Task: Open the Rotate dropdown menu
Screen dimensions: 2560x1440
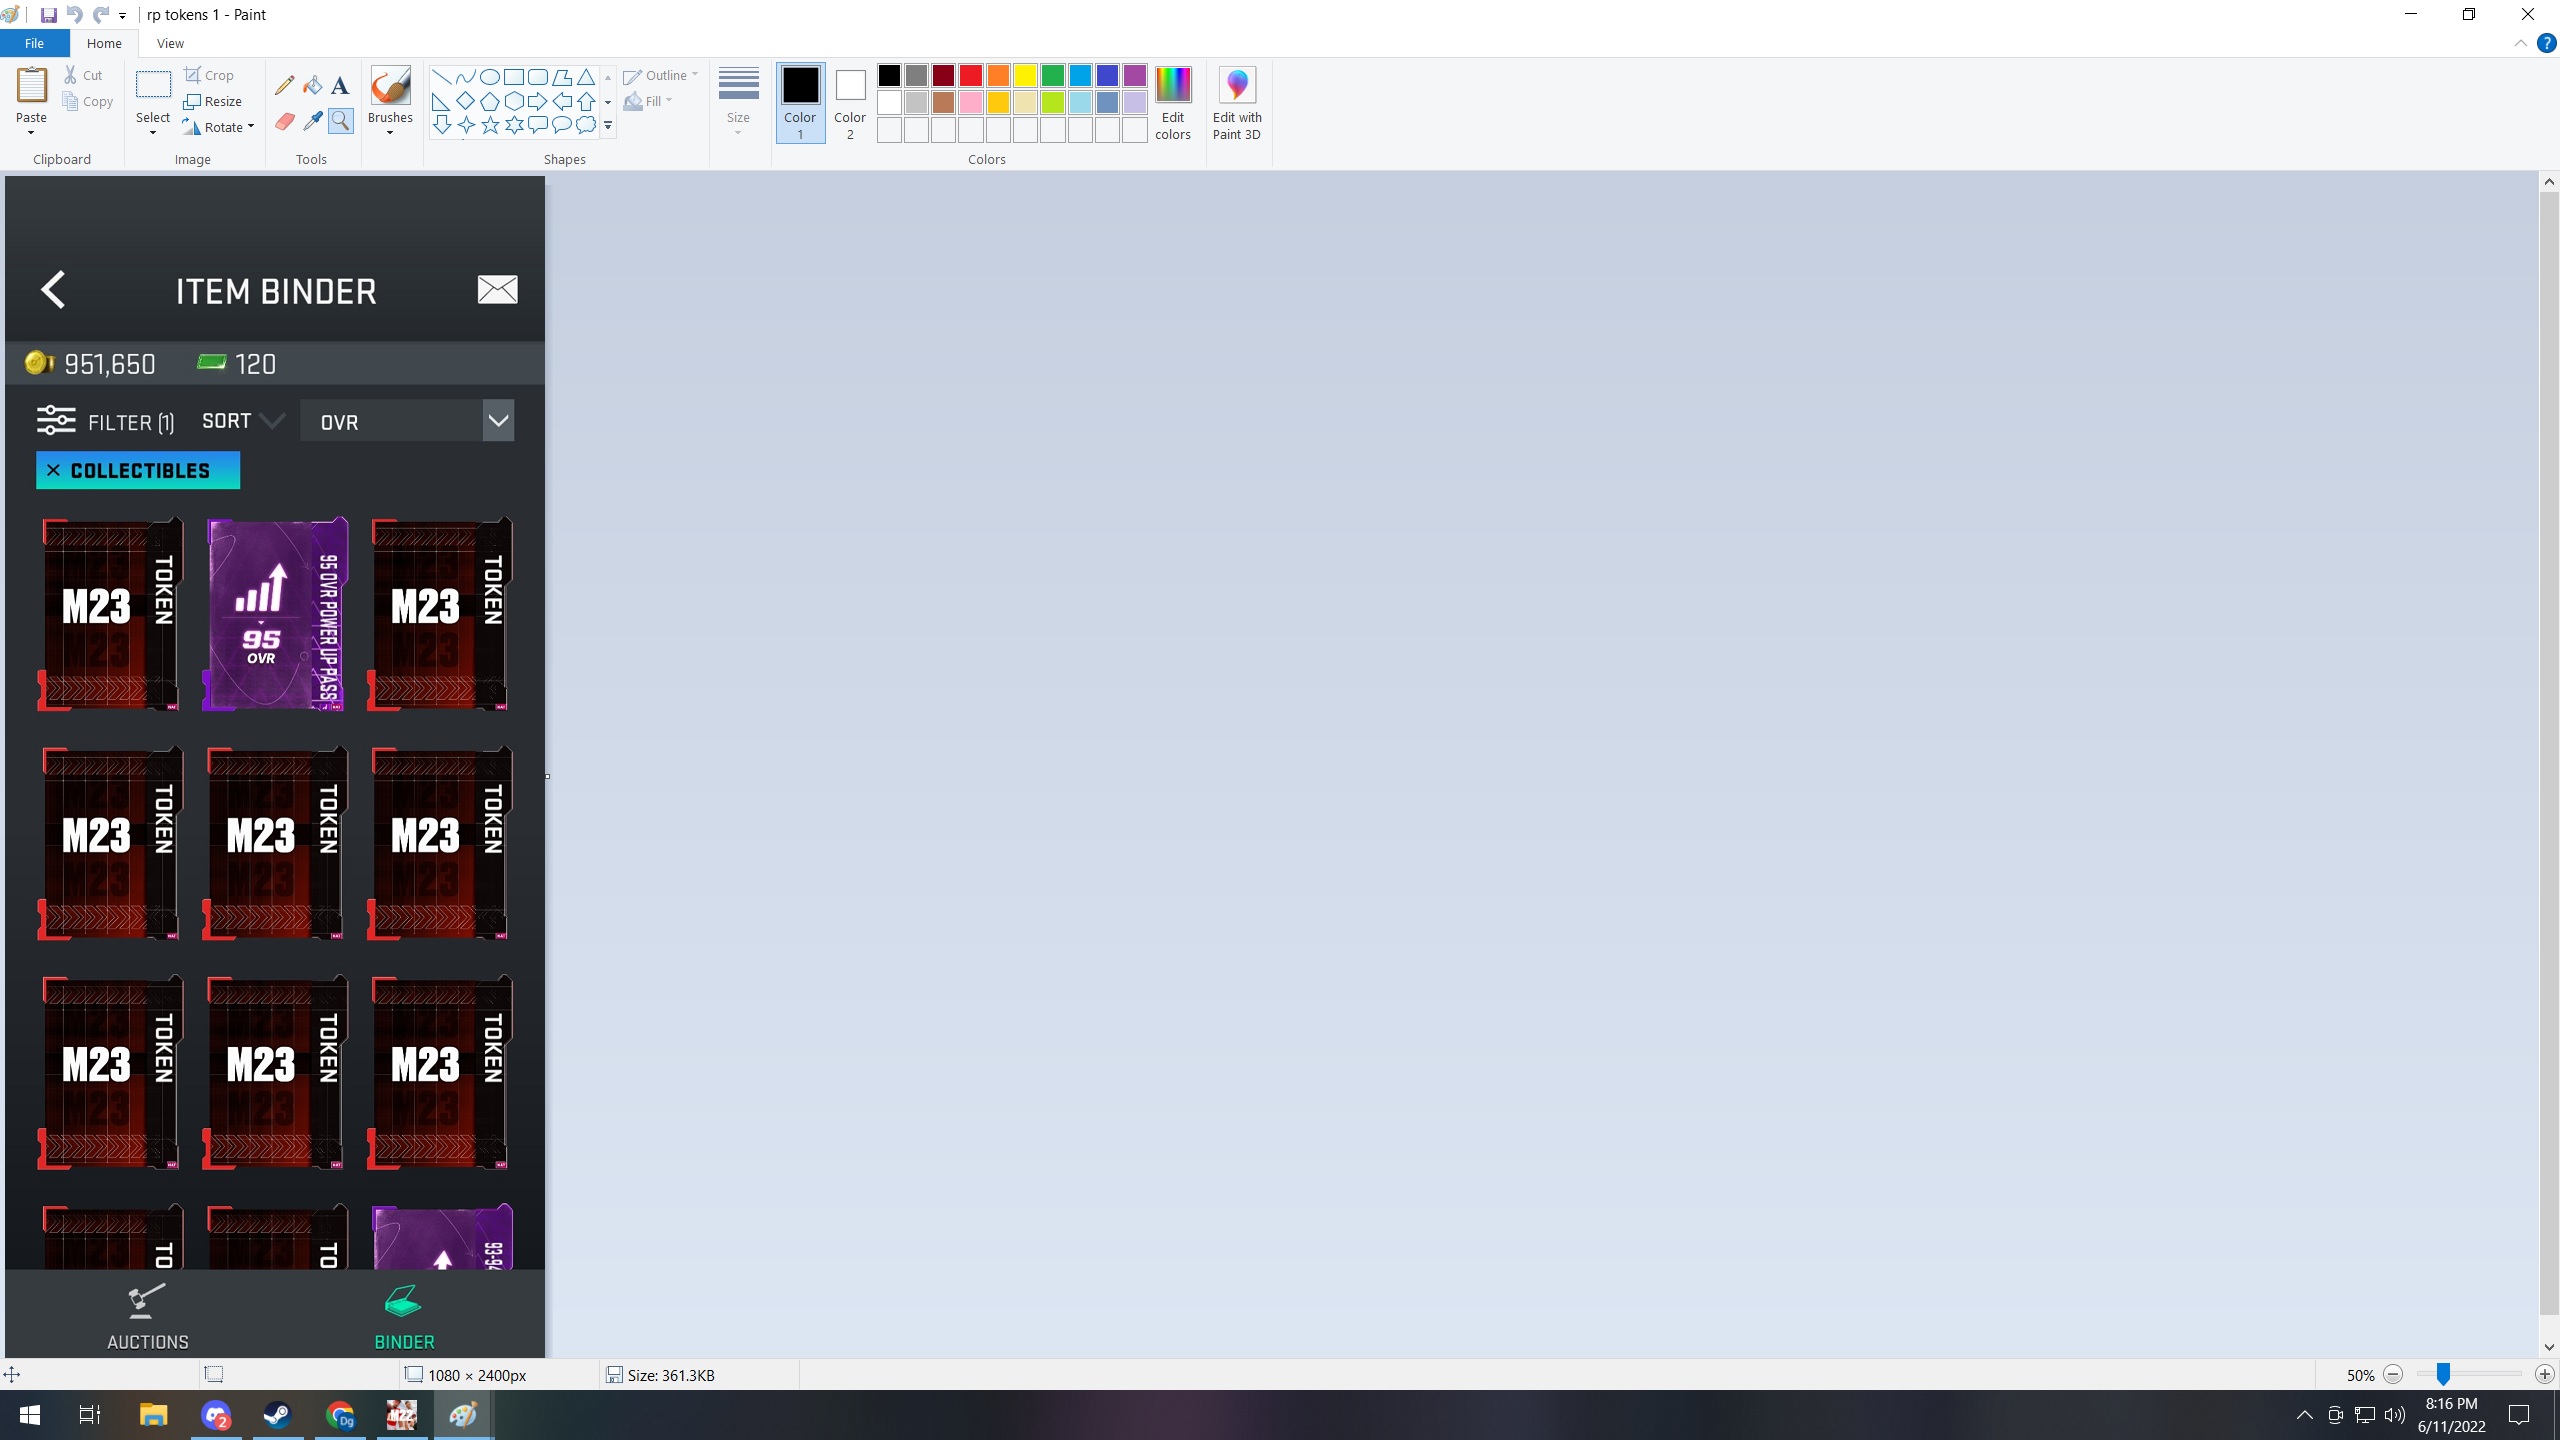Action: click(220, 128)
